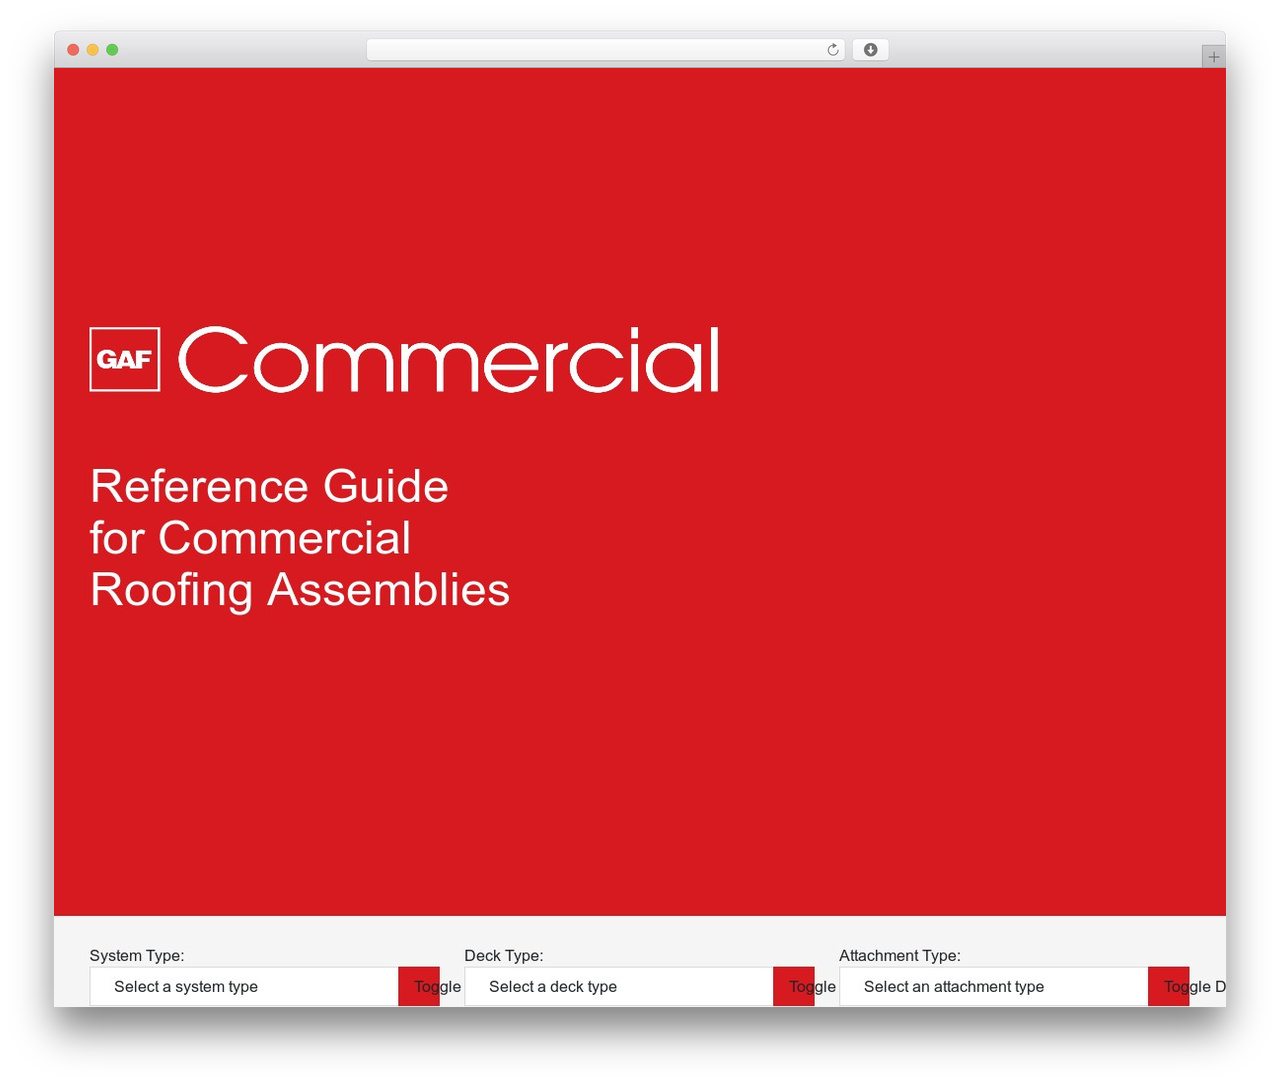The image size is (1280, 1084).
Task: Minimize the browser window
Action: (x=93, y=50)
